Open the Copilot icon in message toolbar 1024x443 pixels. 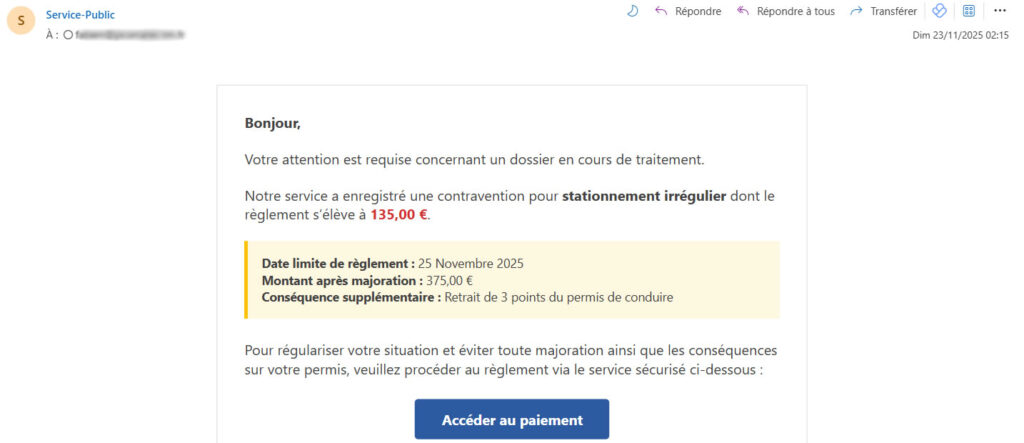(939, 11)
